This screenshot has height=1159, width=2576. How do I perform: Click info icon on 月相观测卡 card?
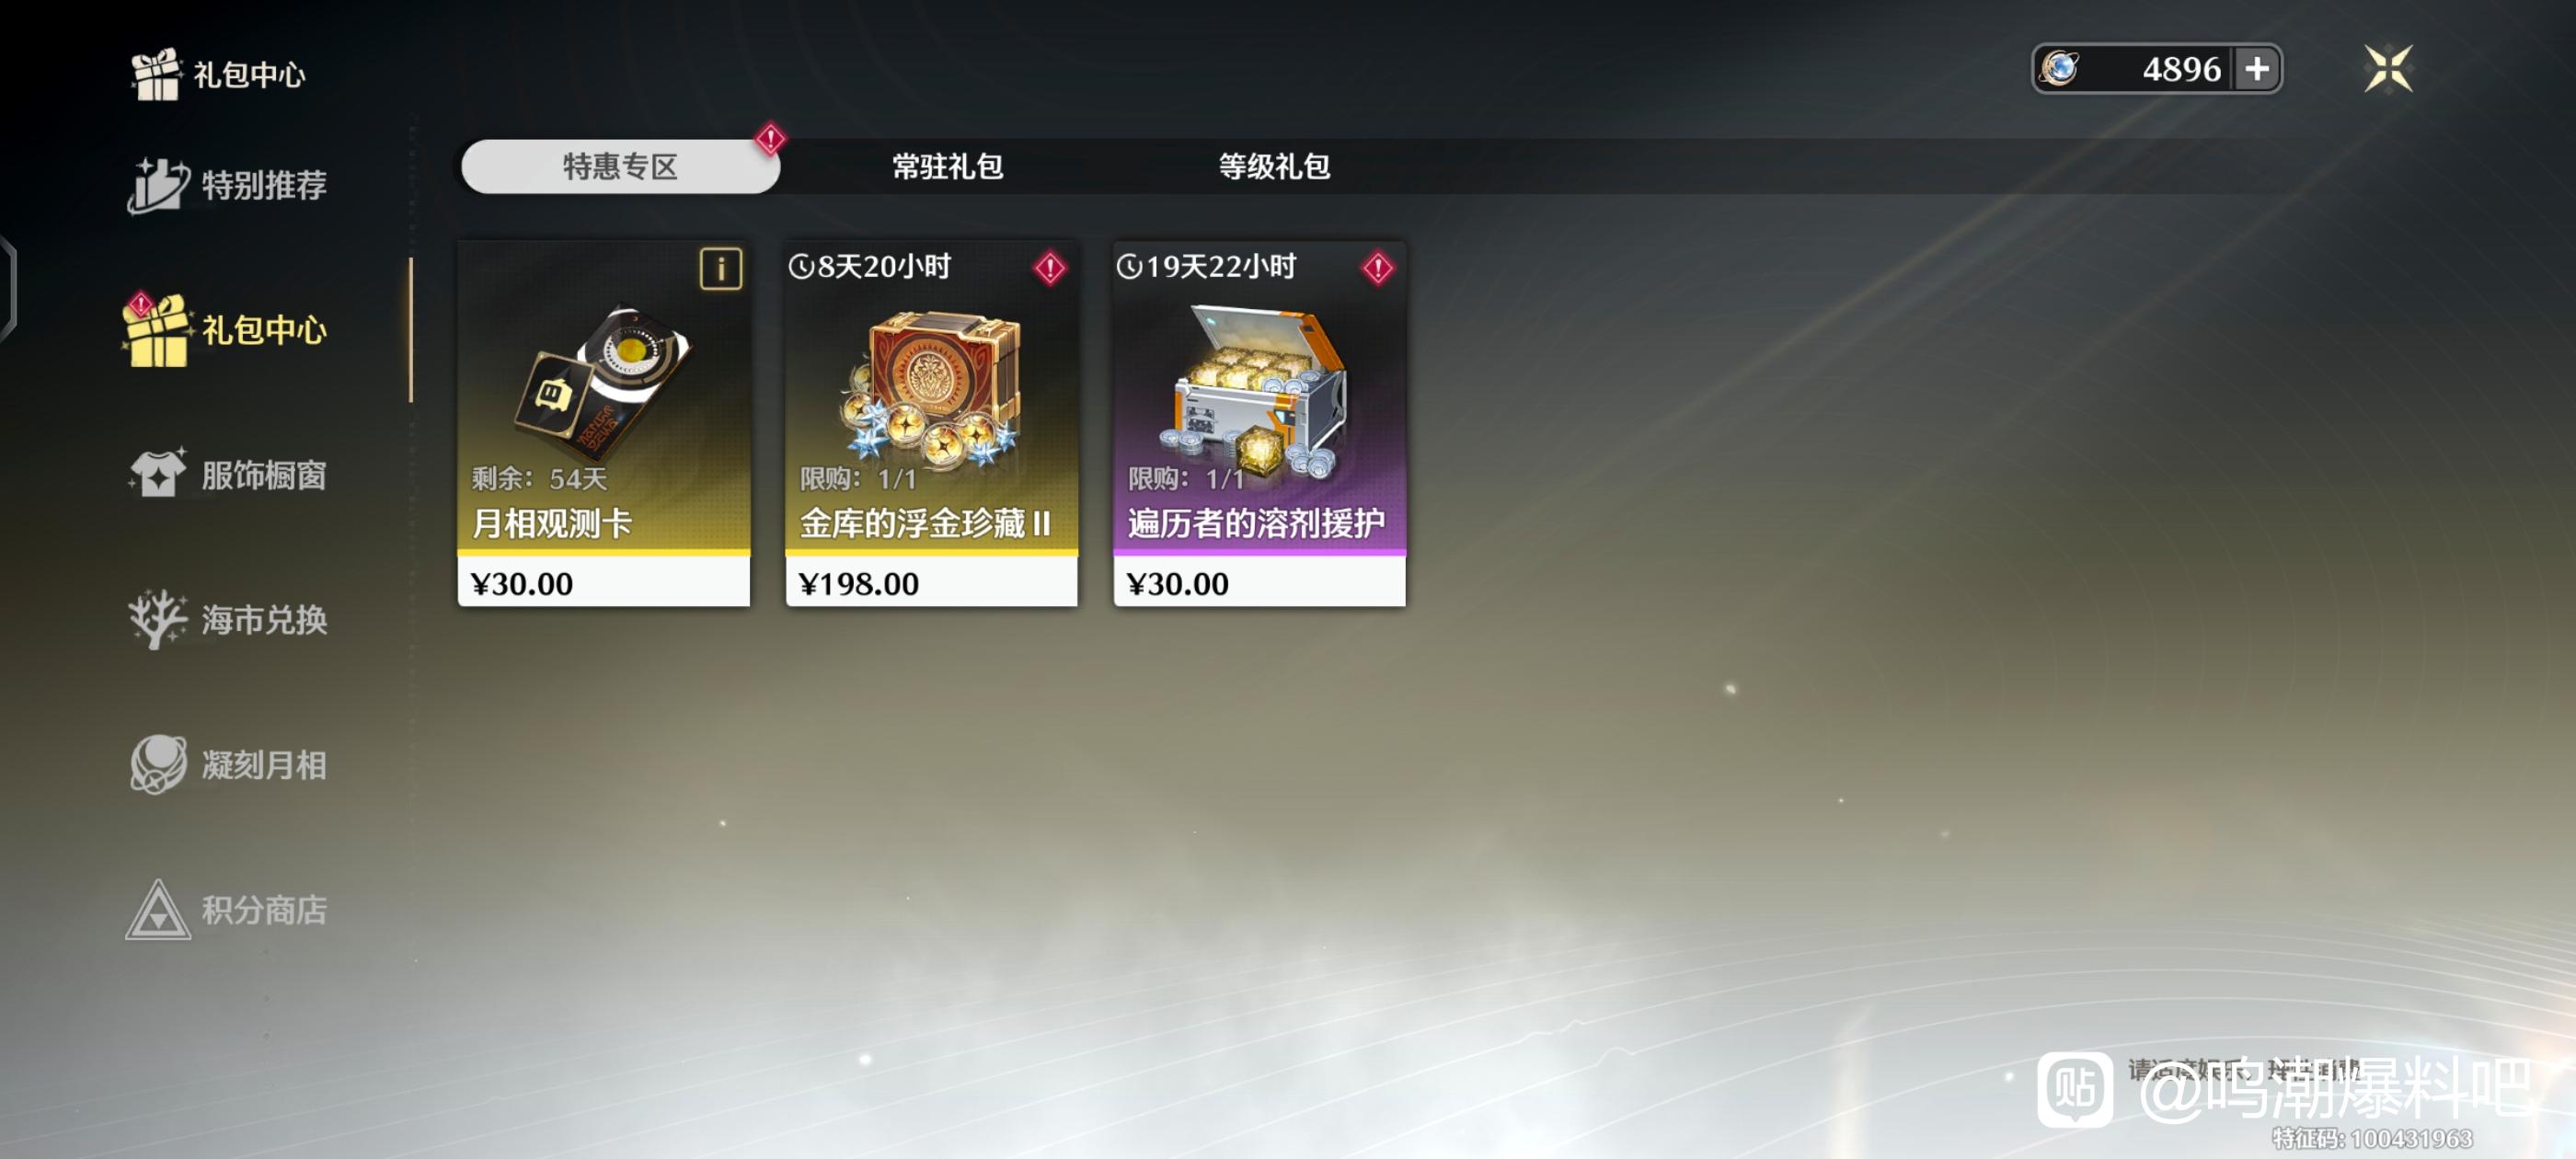coord(721,268)
